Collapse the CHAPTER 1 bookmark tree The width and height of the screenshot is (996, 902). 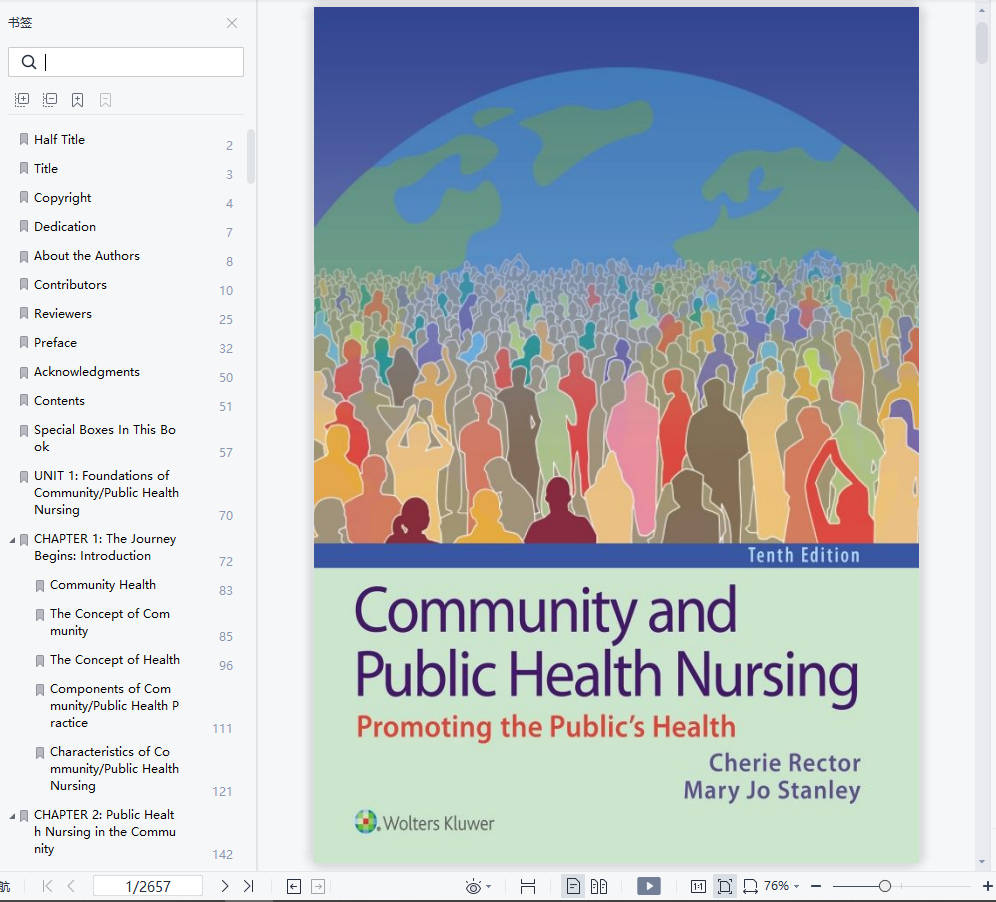[x=12, y=540]
